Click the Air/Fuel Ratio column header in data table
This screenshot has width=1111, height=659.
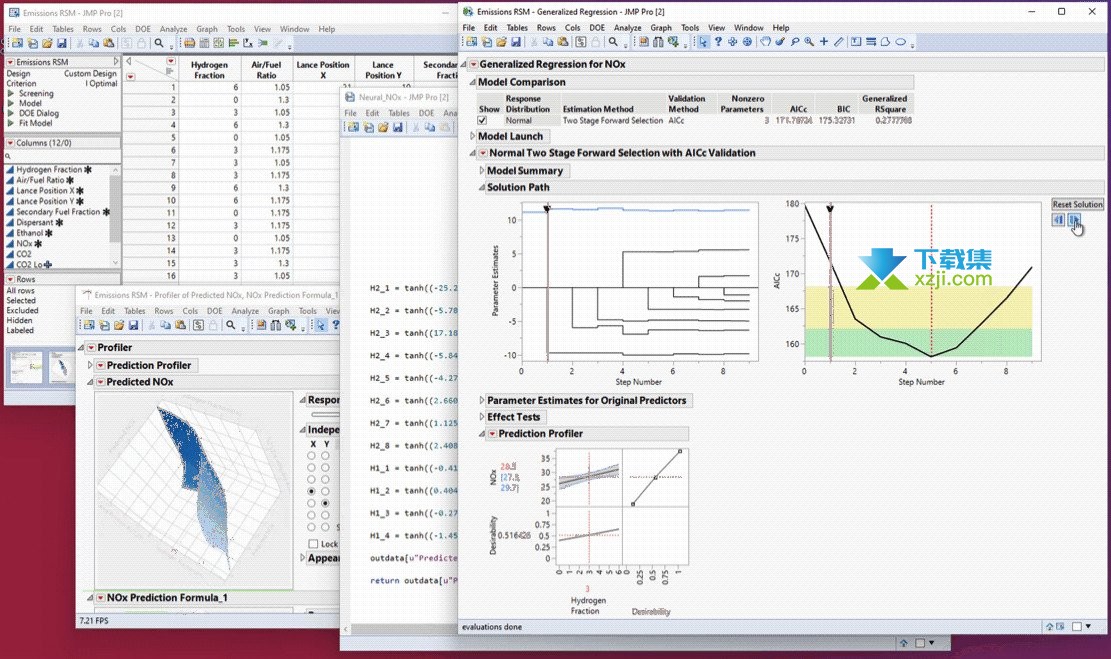(x=266, y=69)
